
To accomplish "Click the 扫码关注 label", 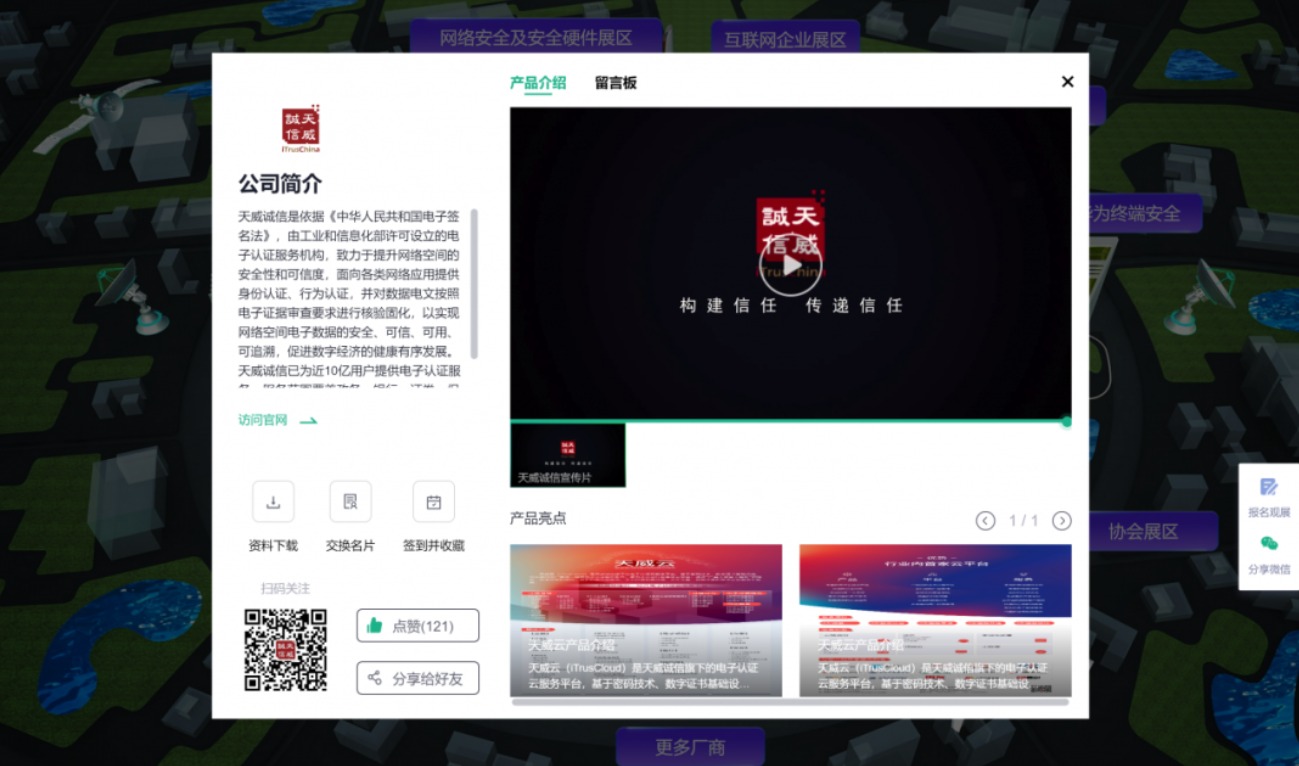I will point(286,588).
